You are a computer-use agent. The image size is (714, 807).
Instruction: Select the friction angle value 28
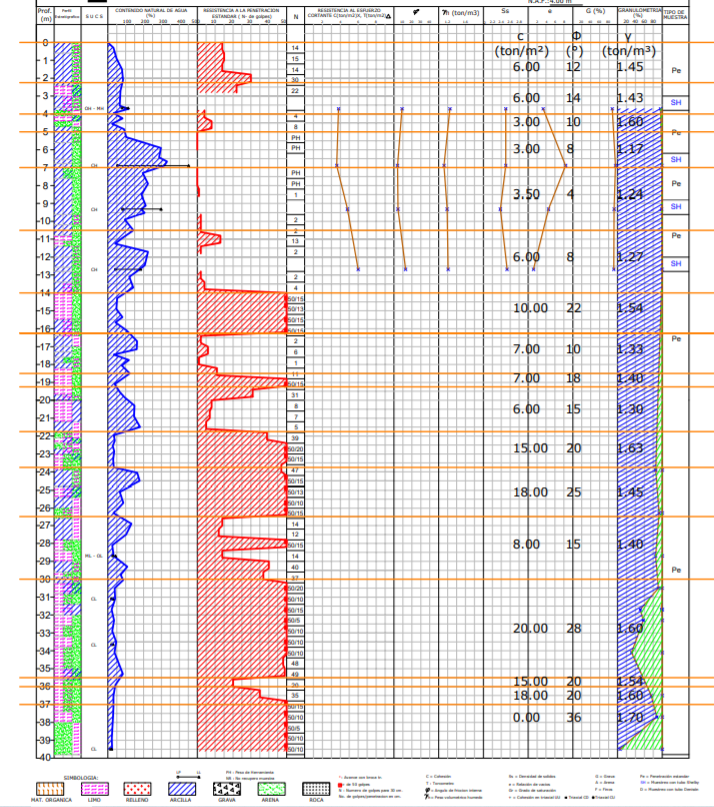(574, 628)
